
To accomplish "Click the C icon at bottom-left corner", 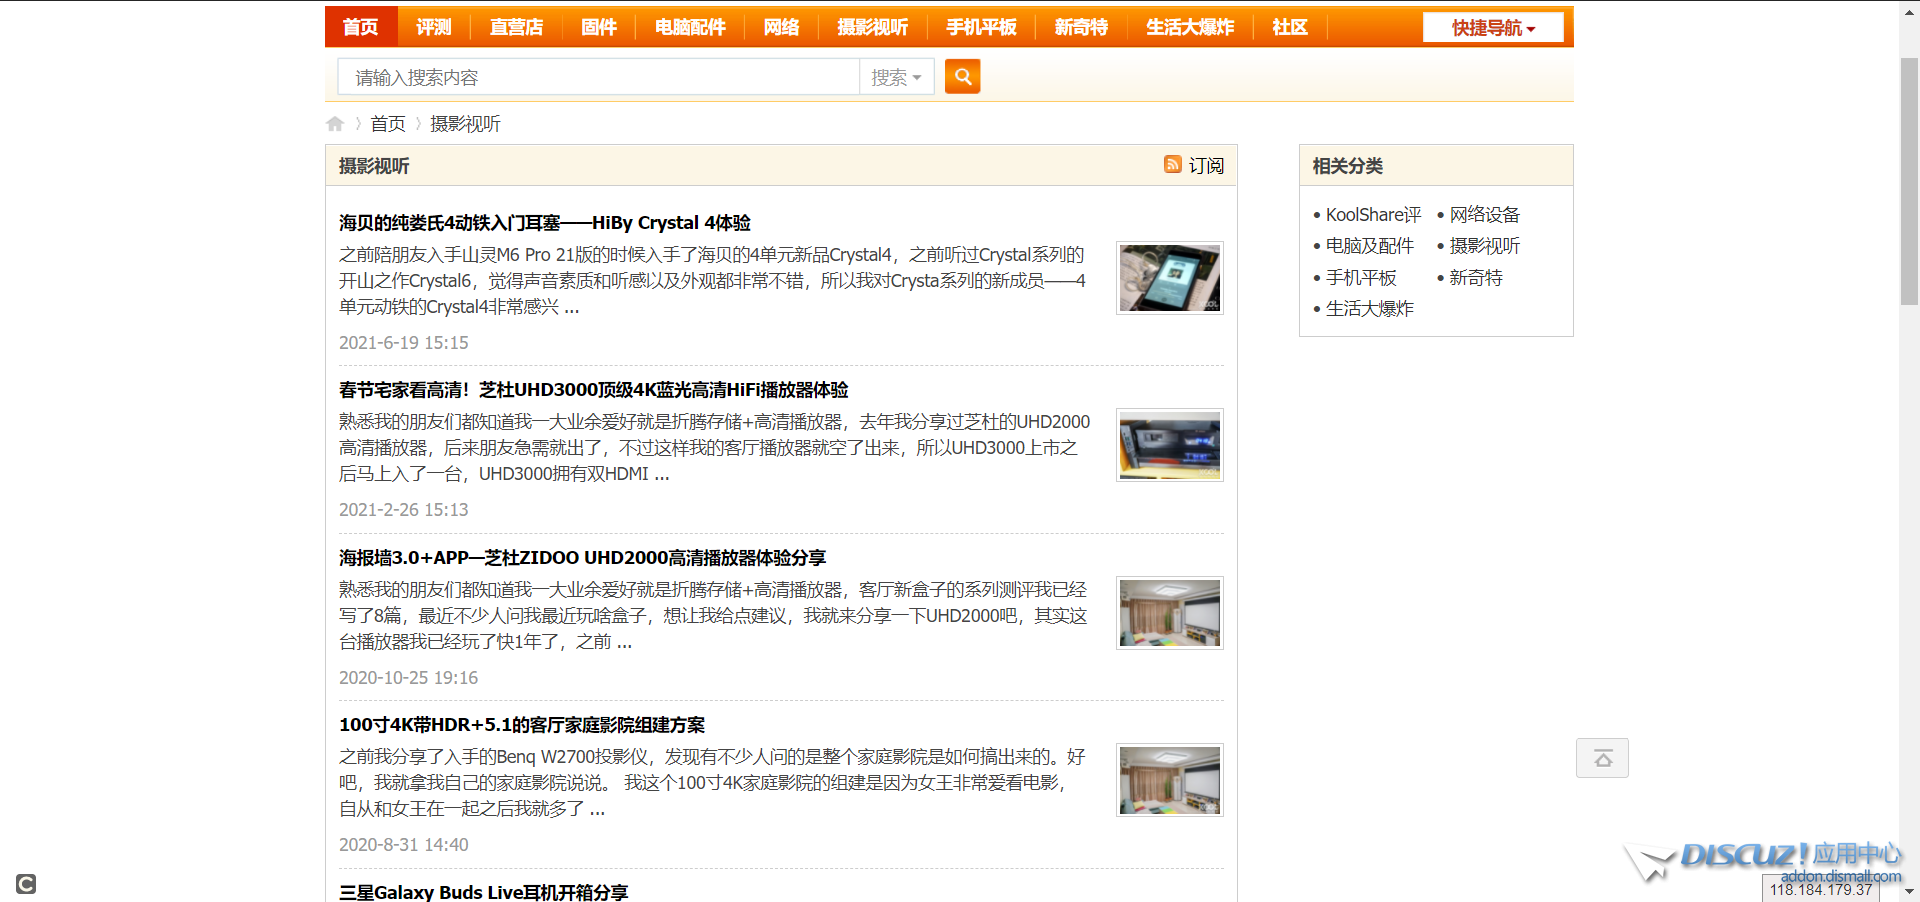I will coord(26,884).
